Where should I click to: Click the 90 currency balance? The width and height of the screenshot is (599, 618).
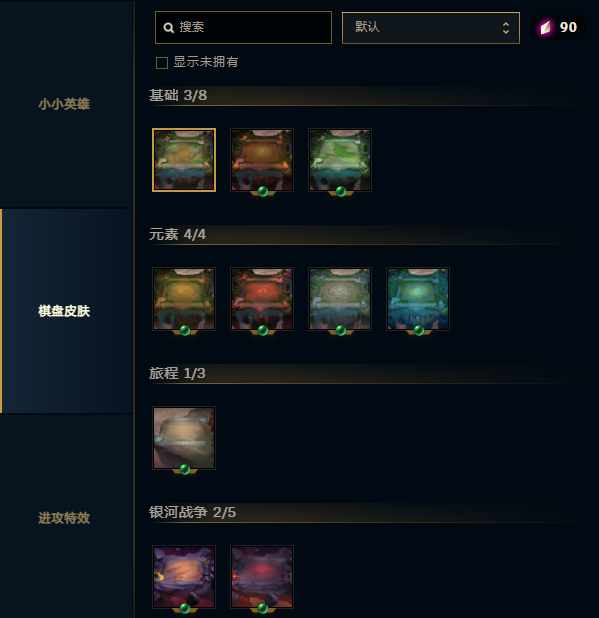(568, 27)
